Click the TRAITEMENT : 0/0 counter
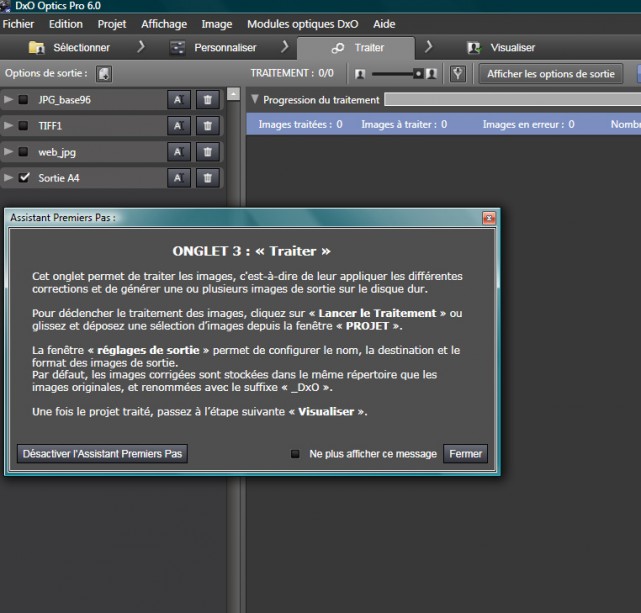This screenshot has width=641, height=613. tap(292, 74)
